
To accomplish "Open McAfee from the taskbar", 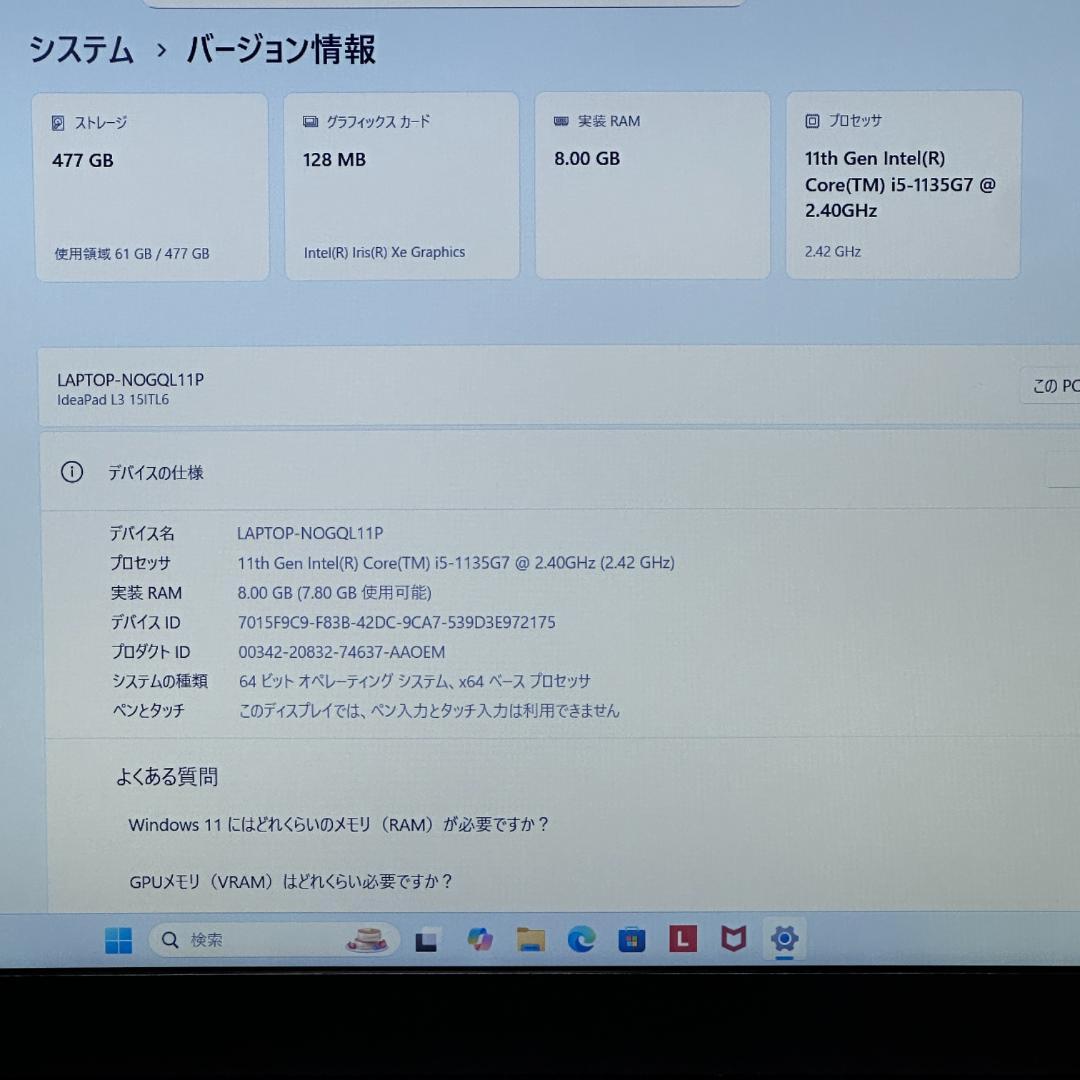I will [733, 939].
